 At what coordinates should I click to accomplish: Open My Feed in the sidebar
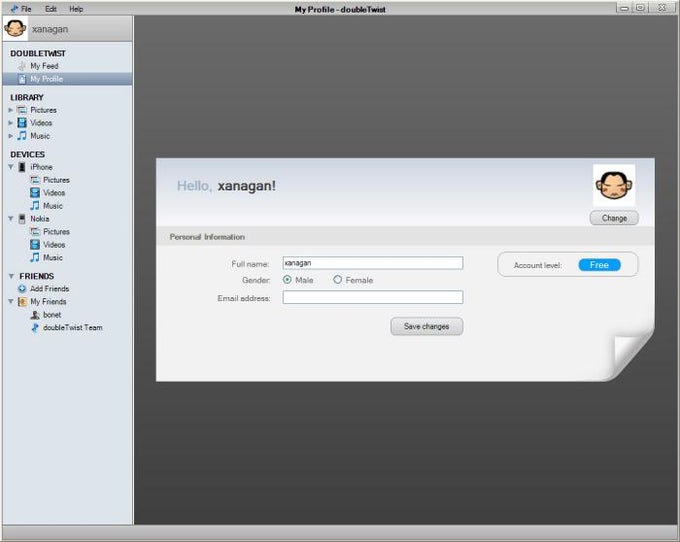pyautogui.click(x=44, y=66)
